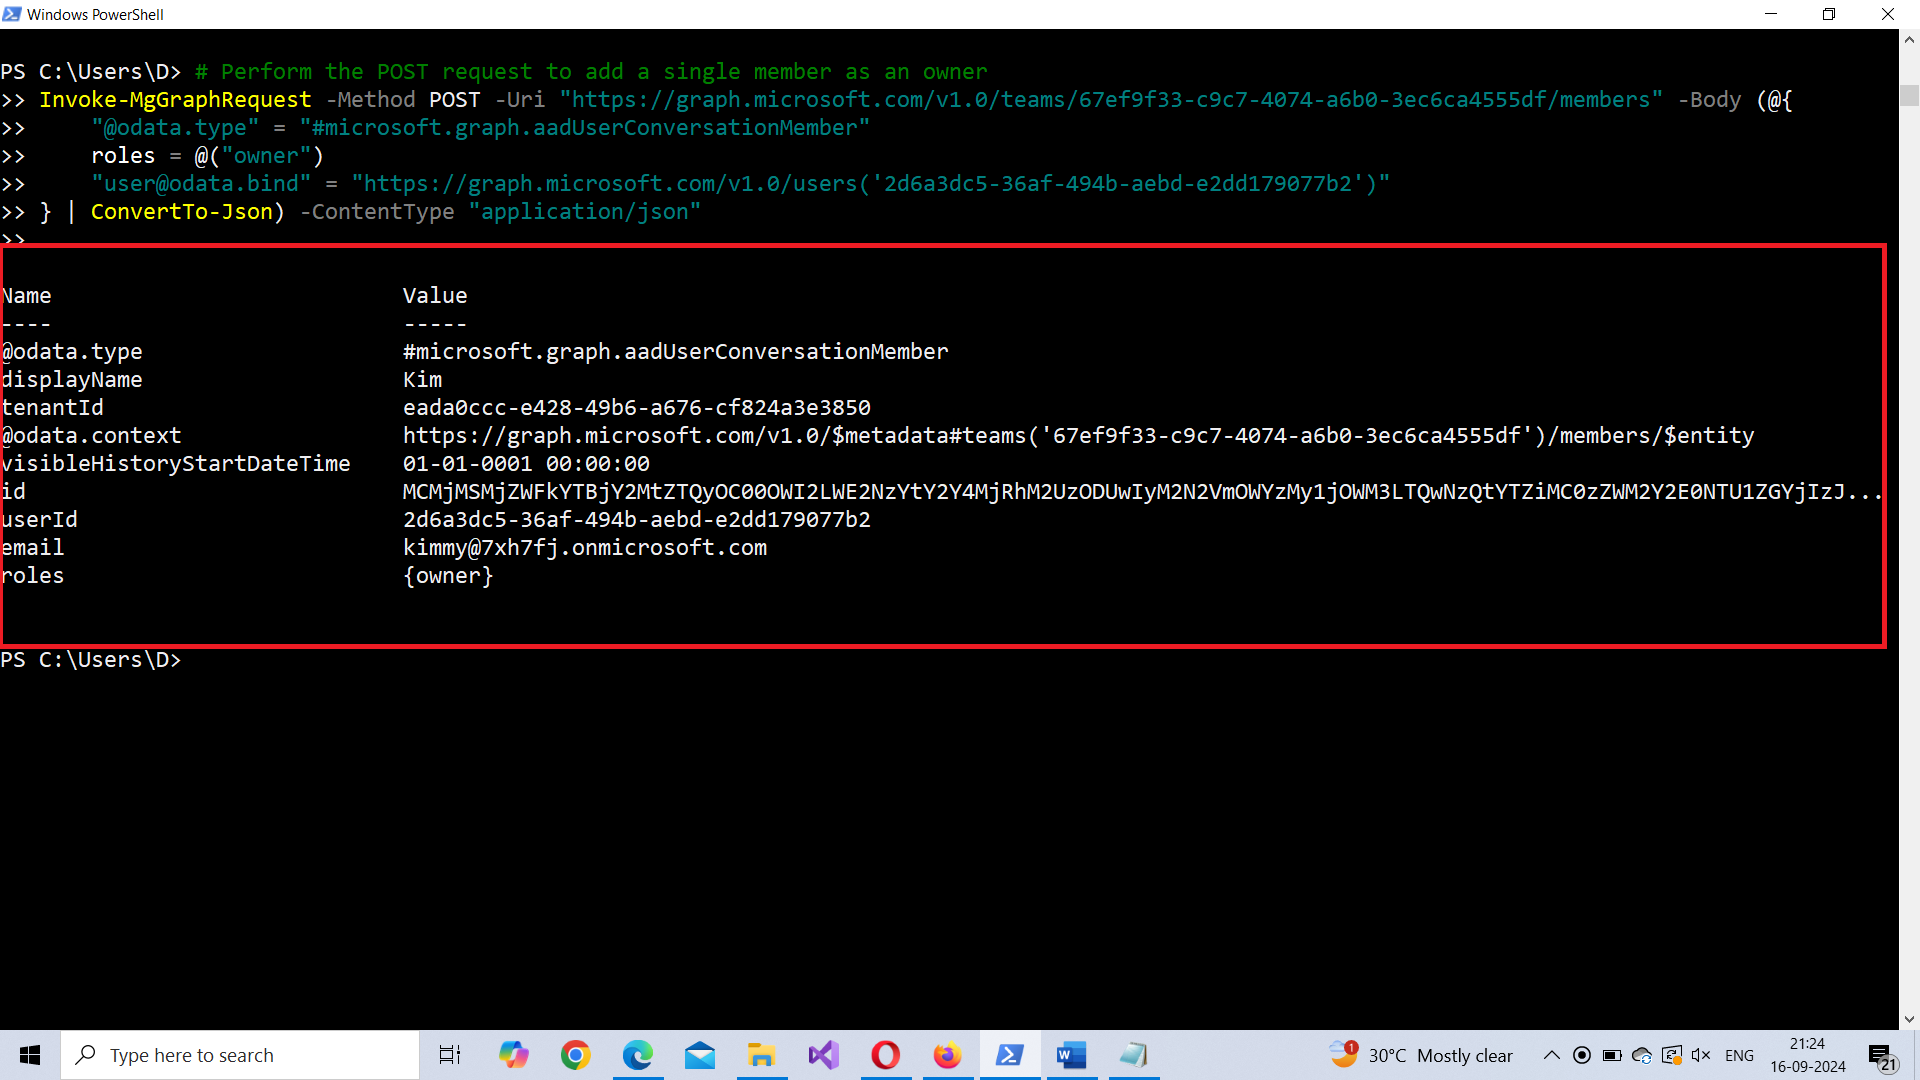The height and width of the screenshot is (1080, 1920).
Task: Click the PowerShell icon in the title bar
Action: pos(12,14)
